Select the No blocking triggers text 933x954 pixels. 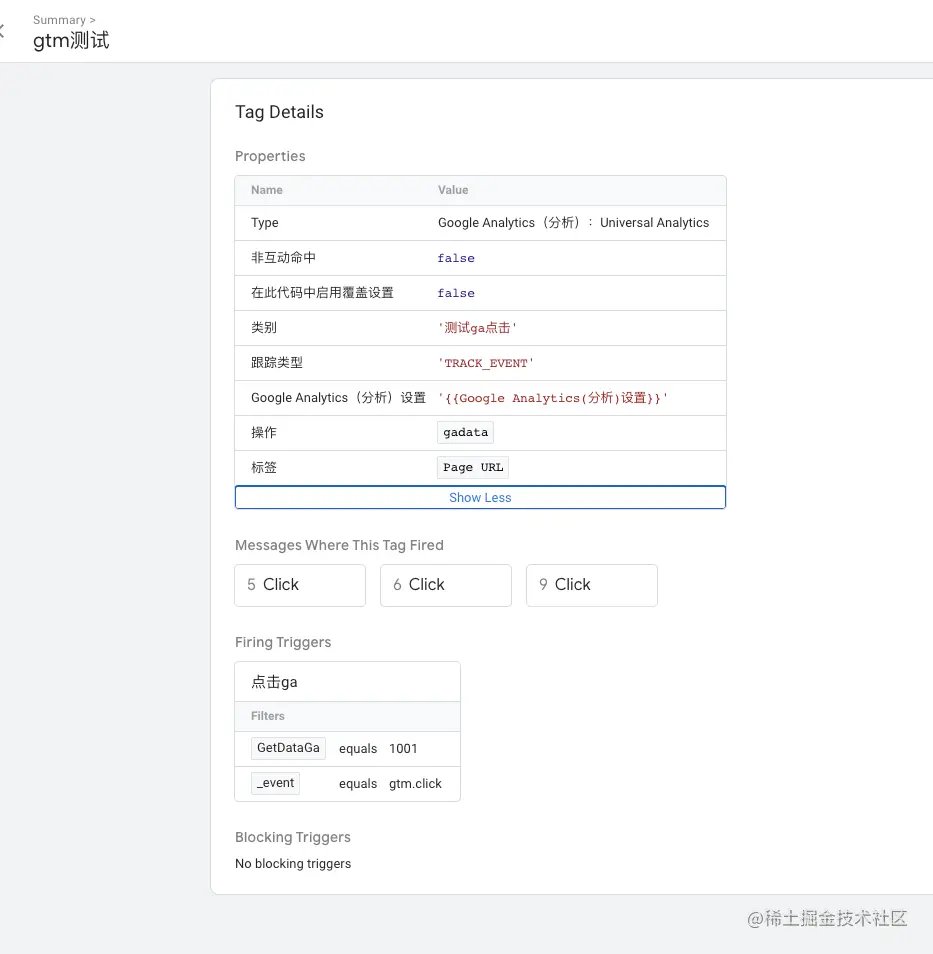293,863
